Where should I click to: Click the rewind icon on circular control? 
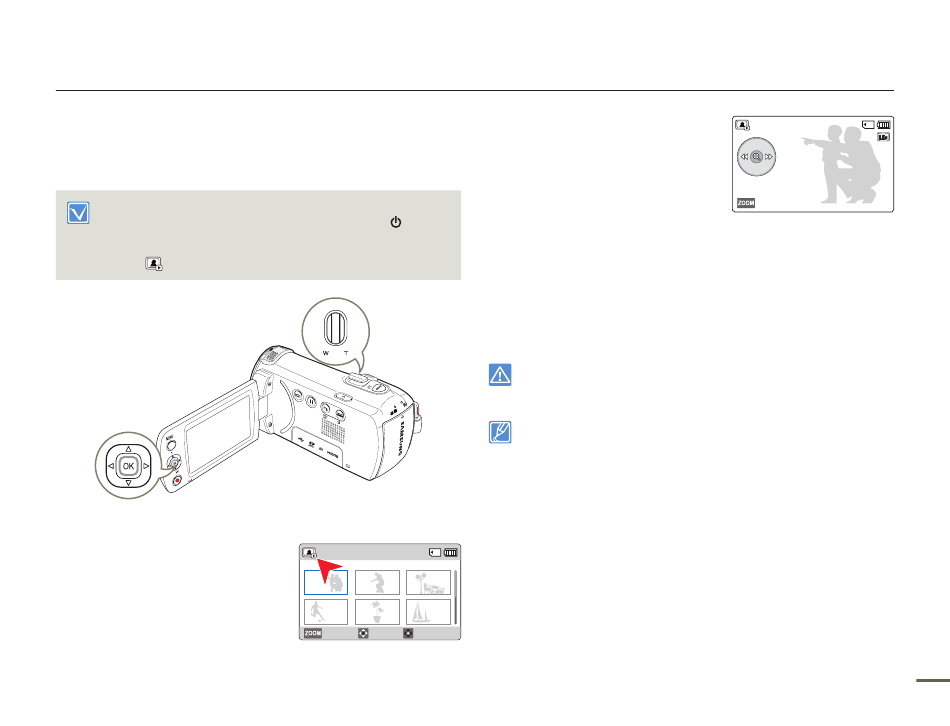[744, 157]
